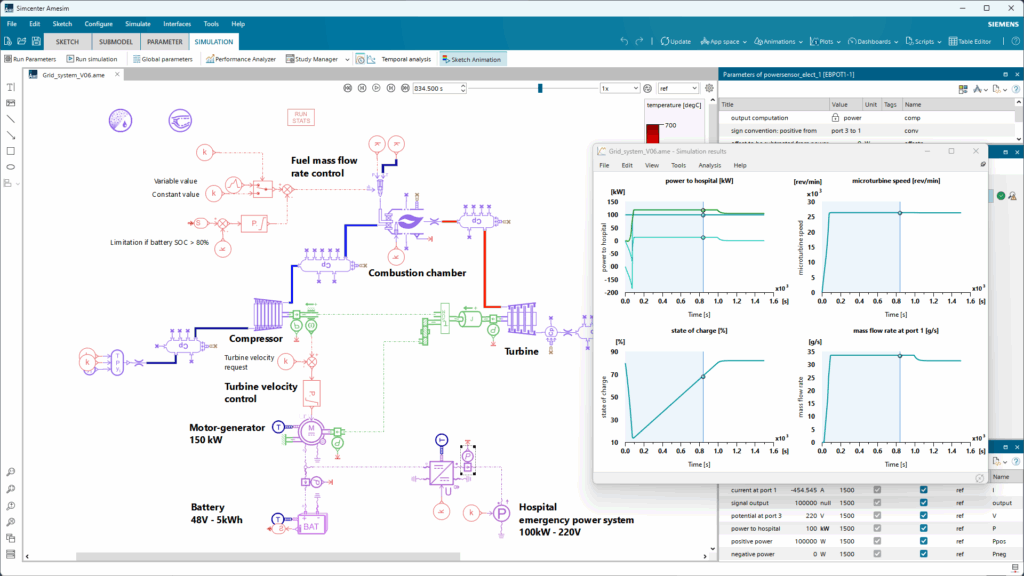Image resolution: width=1024 pixels, height=576 pixels.
Task: Click the animation settings gear icon
Action: click(x=711, y=88)
